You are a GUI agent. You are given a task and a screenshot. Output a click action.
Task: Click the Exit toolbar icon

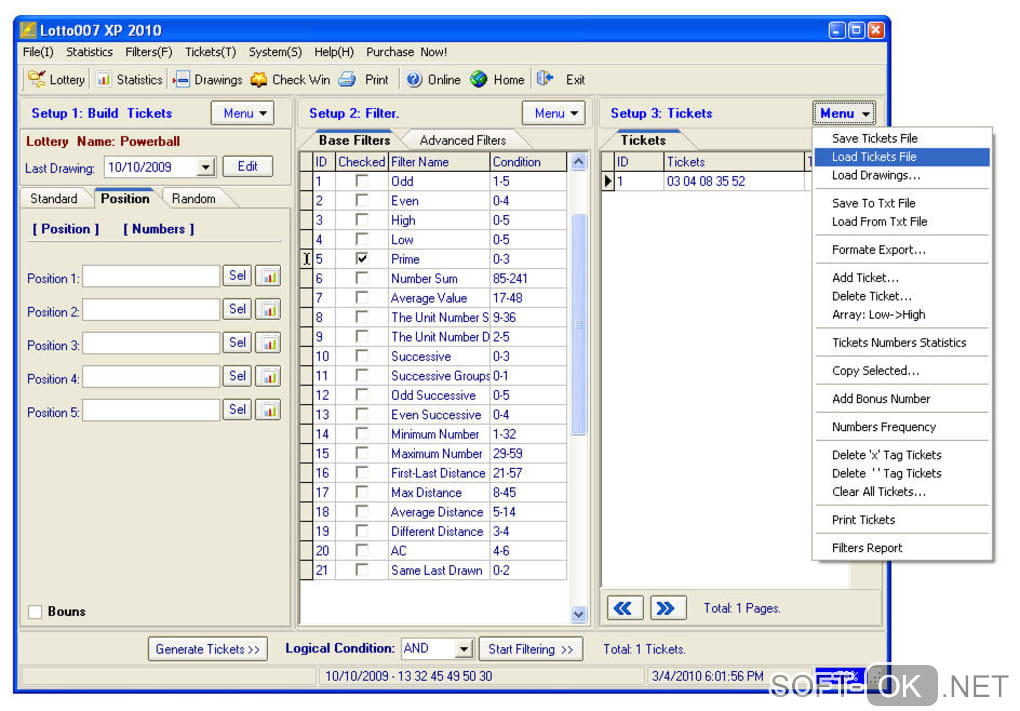tap(545, 79)
